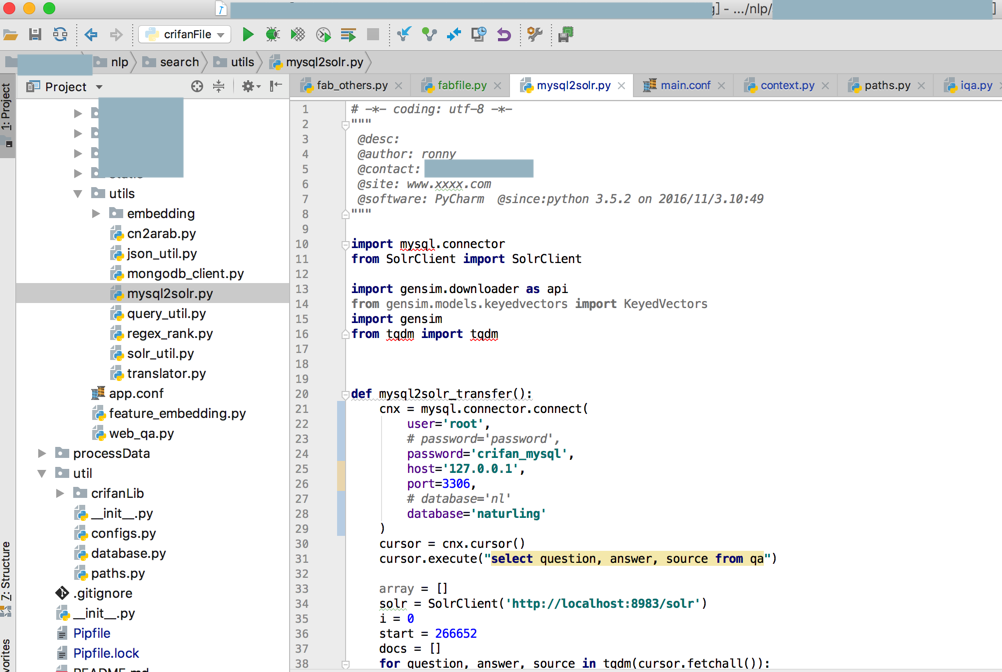The width and height of the screenshot is (1002, 672).
Task: Navigate back with the left arrow
Action: pos(91,34)
